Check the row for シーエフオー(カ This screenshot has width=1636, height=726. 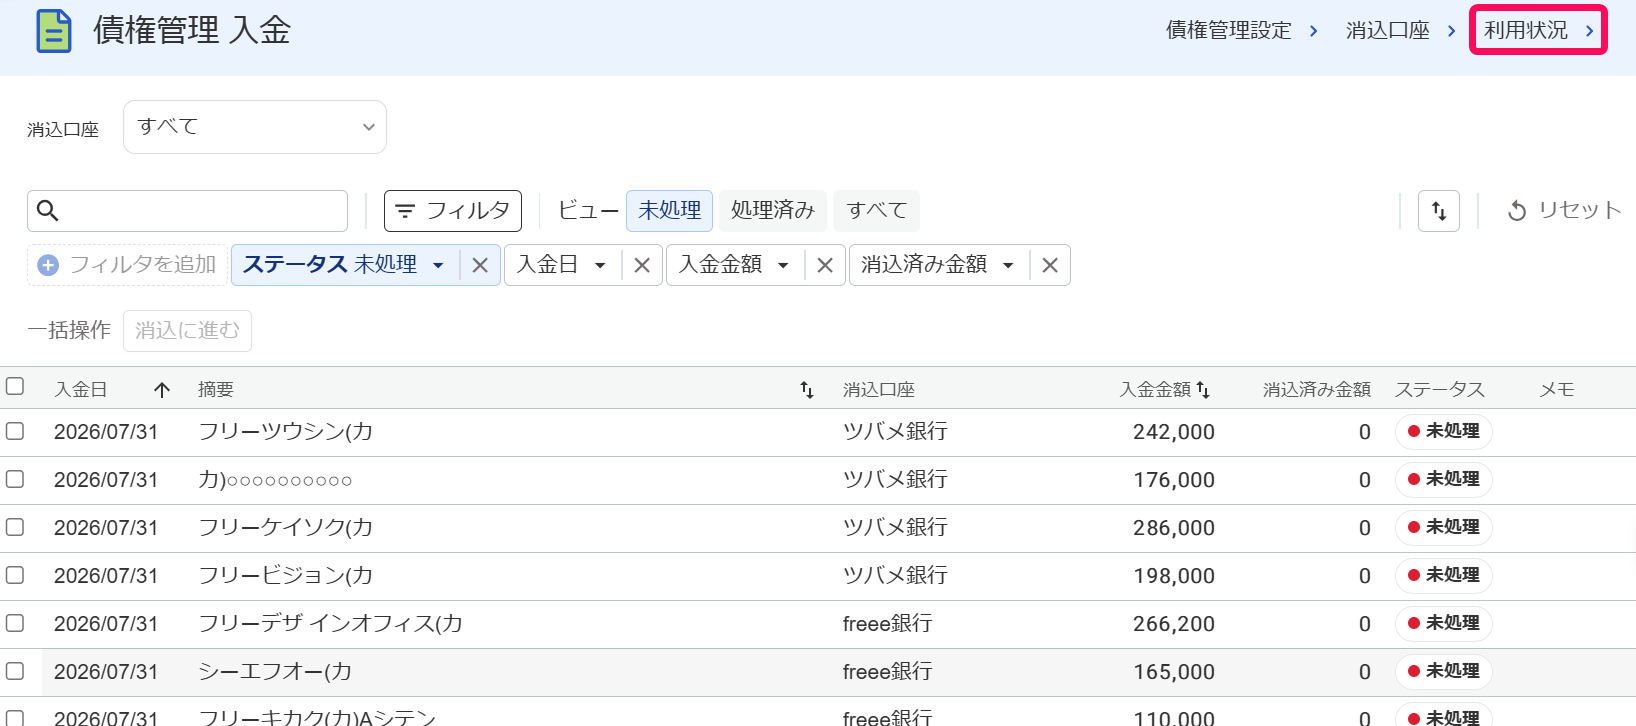click(x=15, y=671)
